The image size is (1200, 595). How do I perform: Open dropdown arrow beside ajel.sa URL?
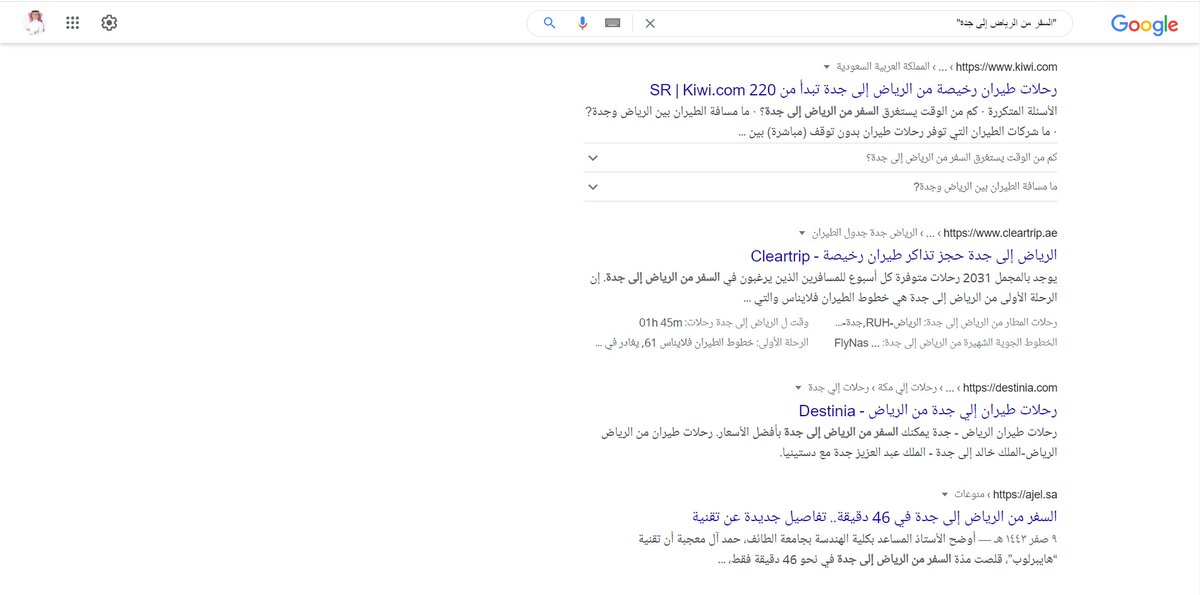point(945,494)
